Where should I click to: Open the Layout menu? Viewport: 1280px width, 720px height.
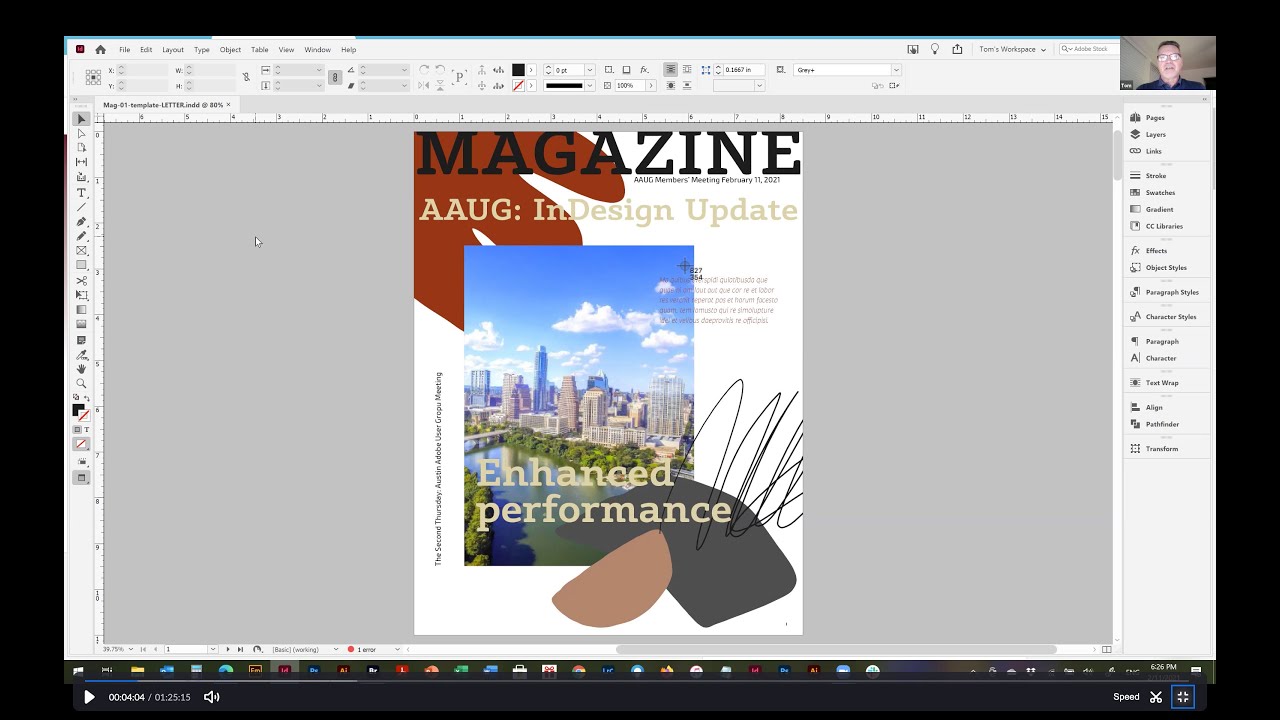click(173, 49)
